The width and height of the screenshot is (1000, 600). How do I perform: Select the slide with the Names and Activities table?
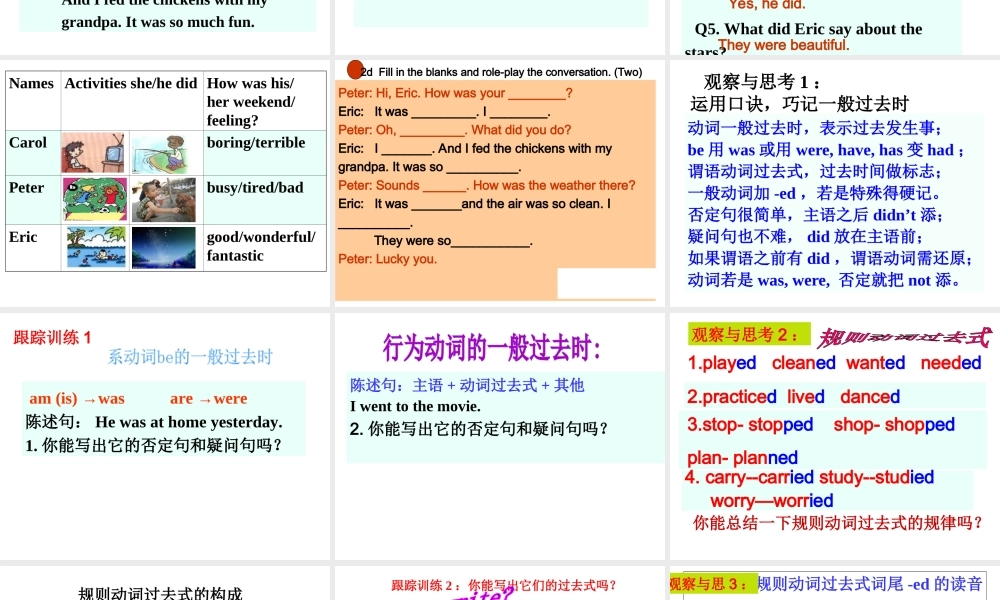pos(165,183)
